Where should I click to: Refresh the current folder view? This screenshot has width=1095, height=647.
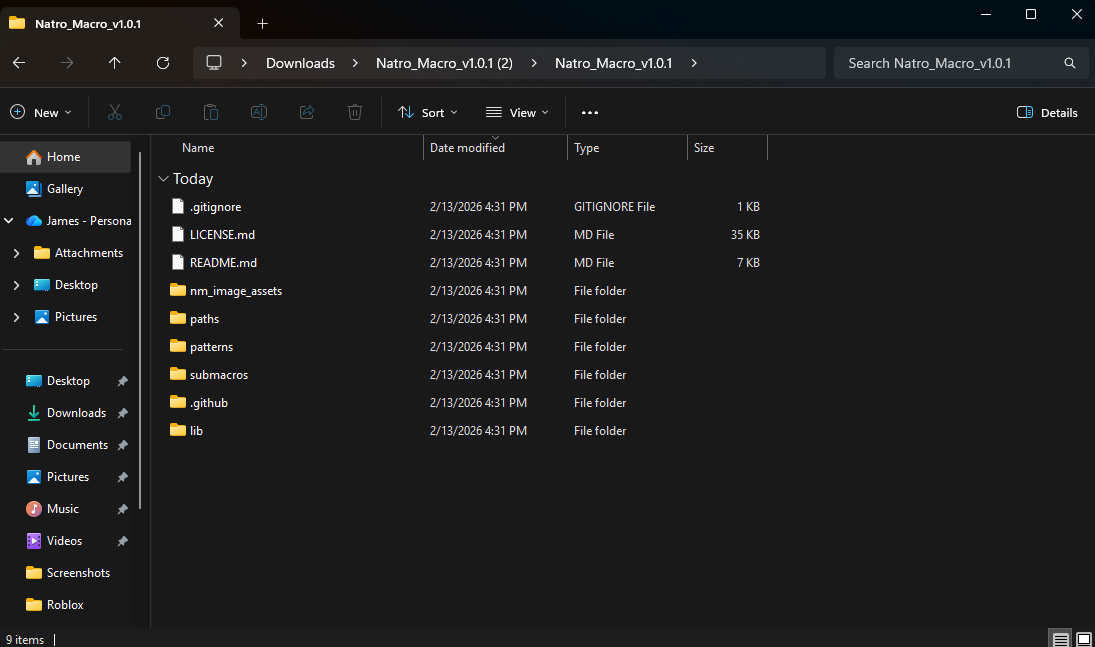click(x=163, y=63)
